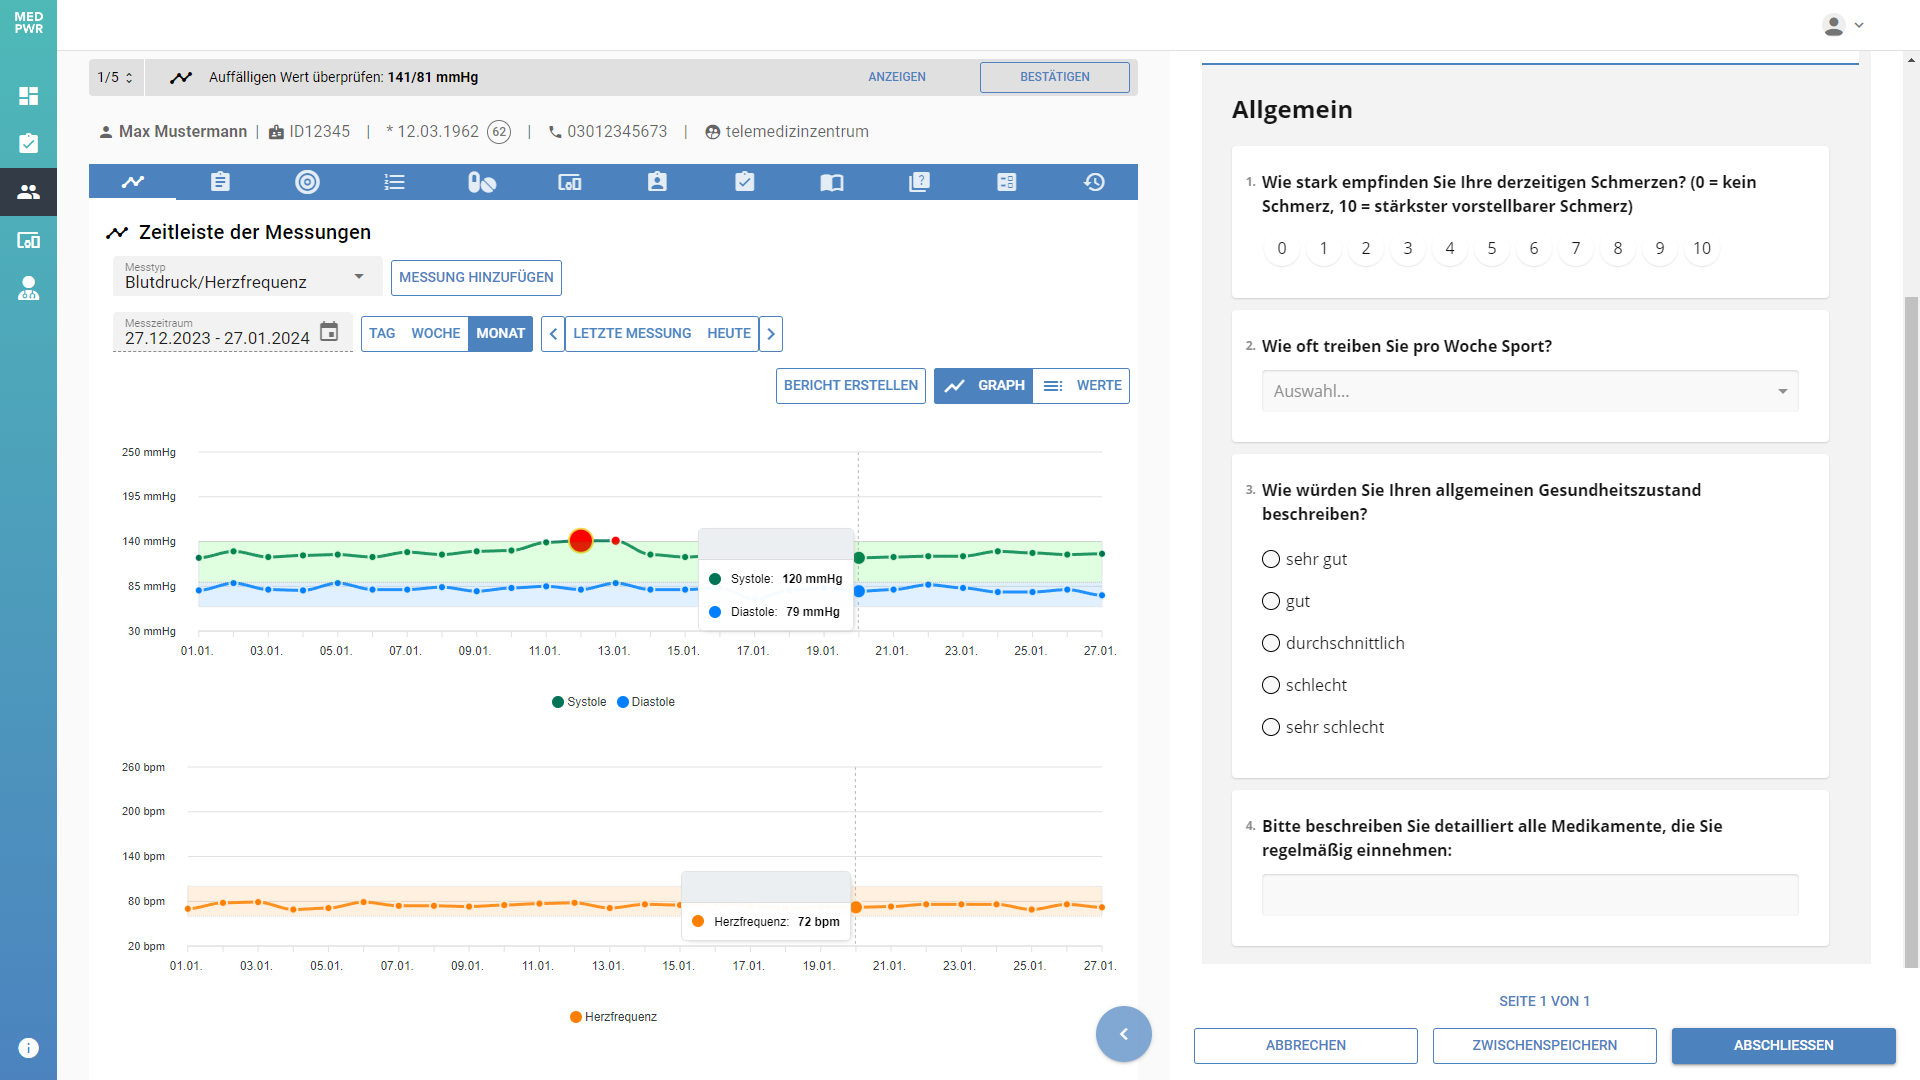Select the patients group icon in sidebar
The image size is (1920, 1080).
point(28,192)
